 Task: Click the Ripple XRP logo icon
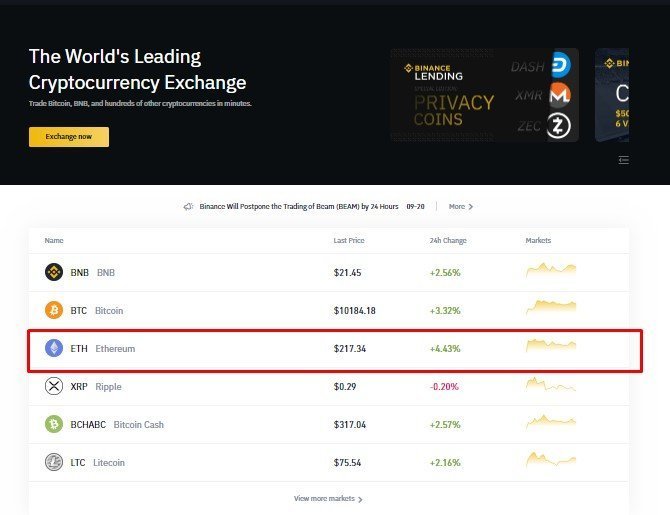[x=54, y=386]
